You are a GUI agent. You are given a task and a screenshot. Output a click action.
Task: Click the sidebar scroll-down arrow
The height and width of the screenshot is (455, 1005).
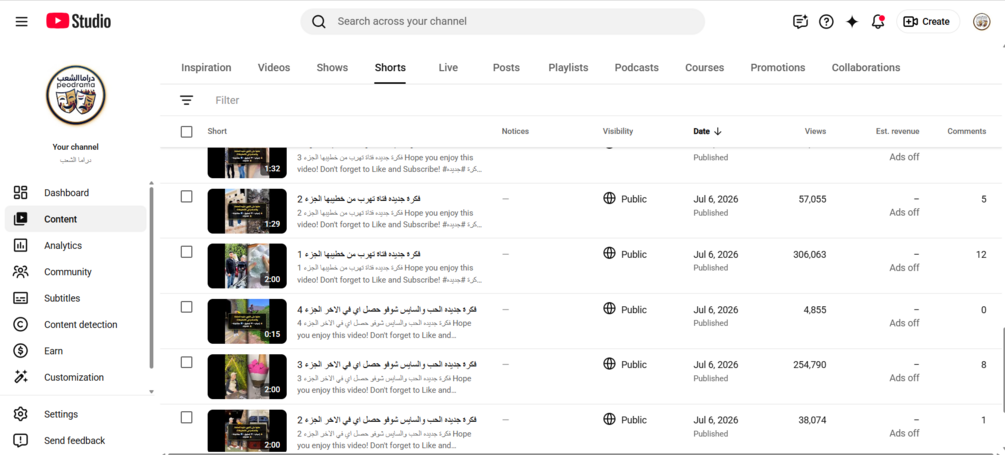point(151,391)
